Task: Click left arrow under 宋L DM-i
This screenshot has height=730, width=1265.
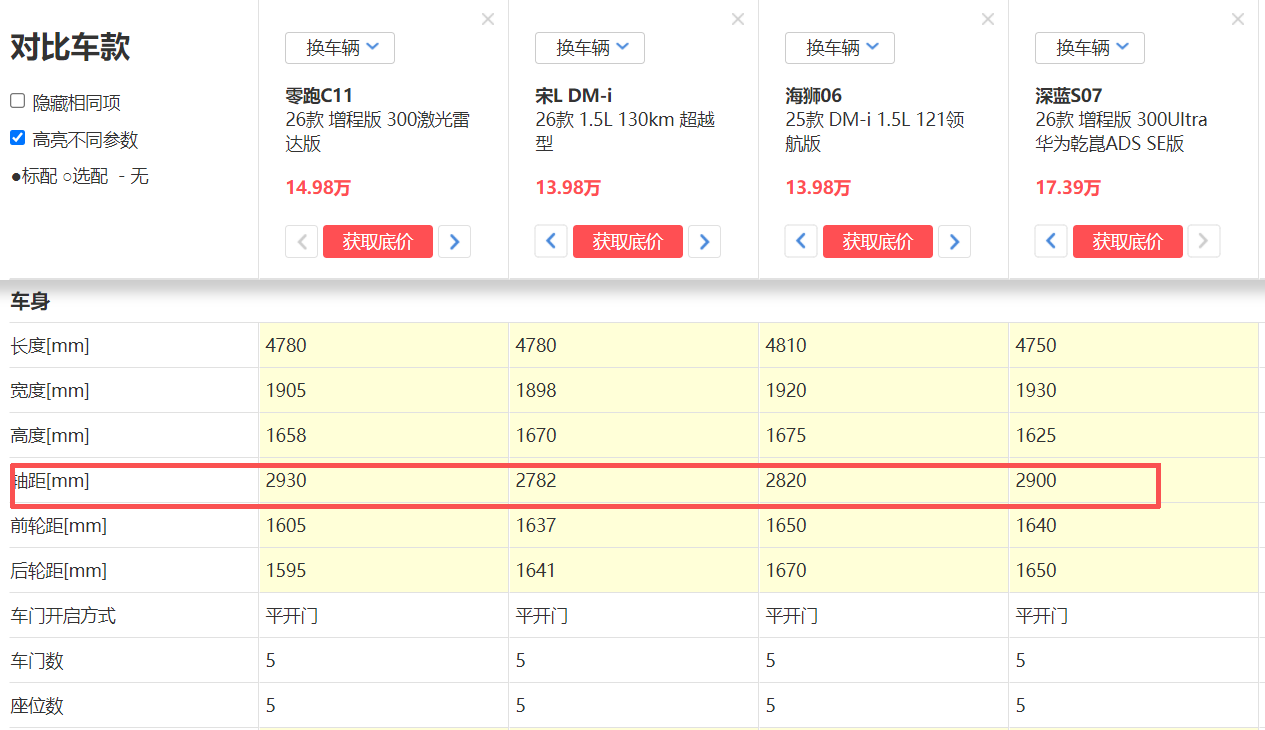Action: coord(551,241)
